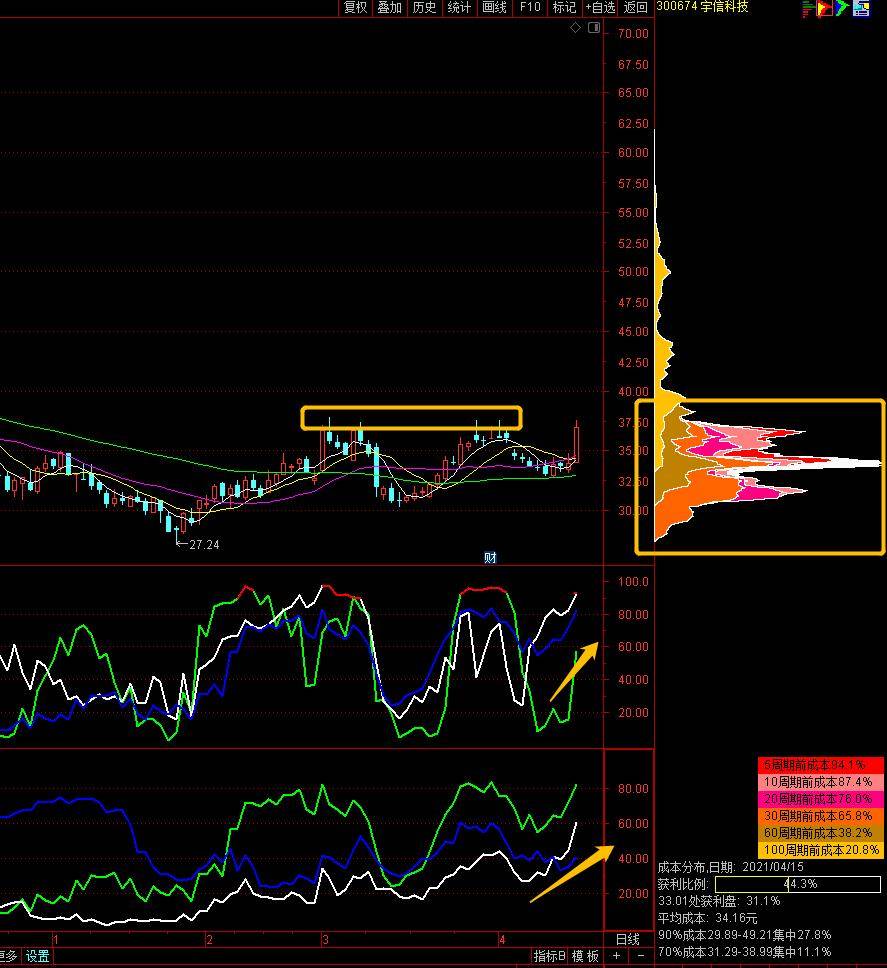
Task: Toggle the 100周期前成本 yellow legend entry
Action: (820, 850)
